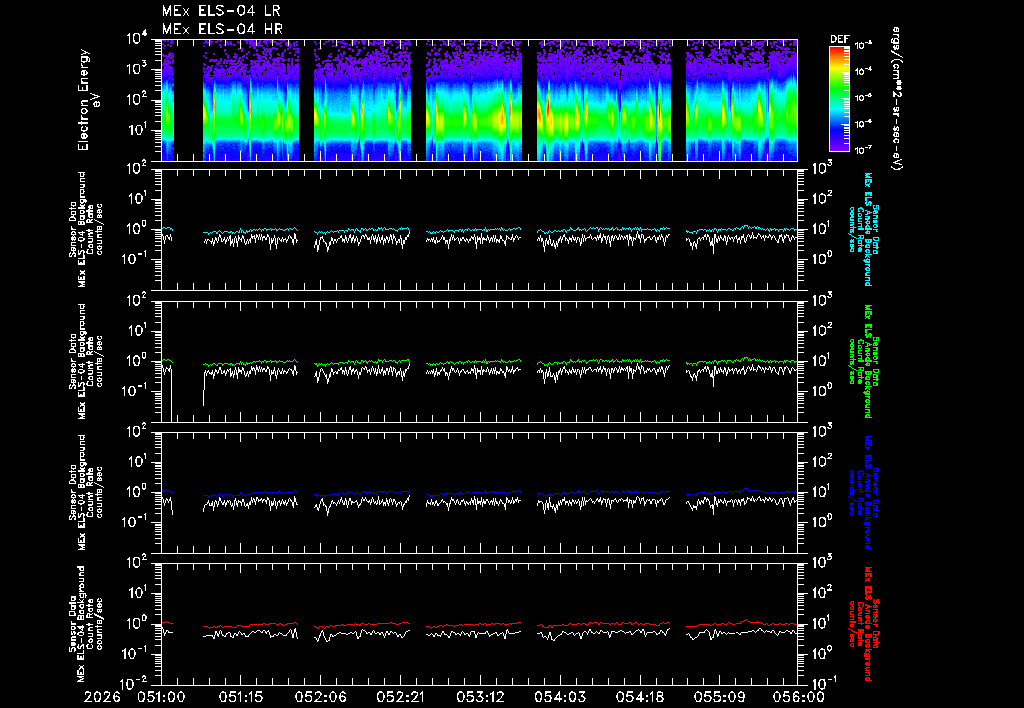Viewport: 1024px width, 708px height.
Task: Click the 2026 year label
Action: coord(103,697)
